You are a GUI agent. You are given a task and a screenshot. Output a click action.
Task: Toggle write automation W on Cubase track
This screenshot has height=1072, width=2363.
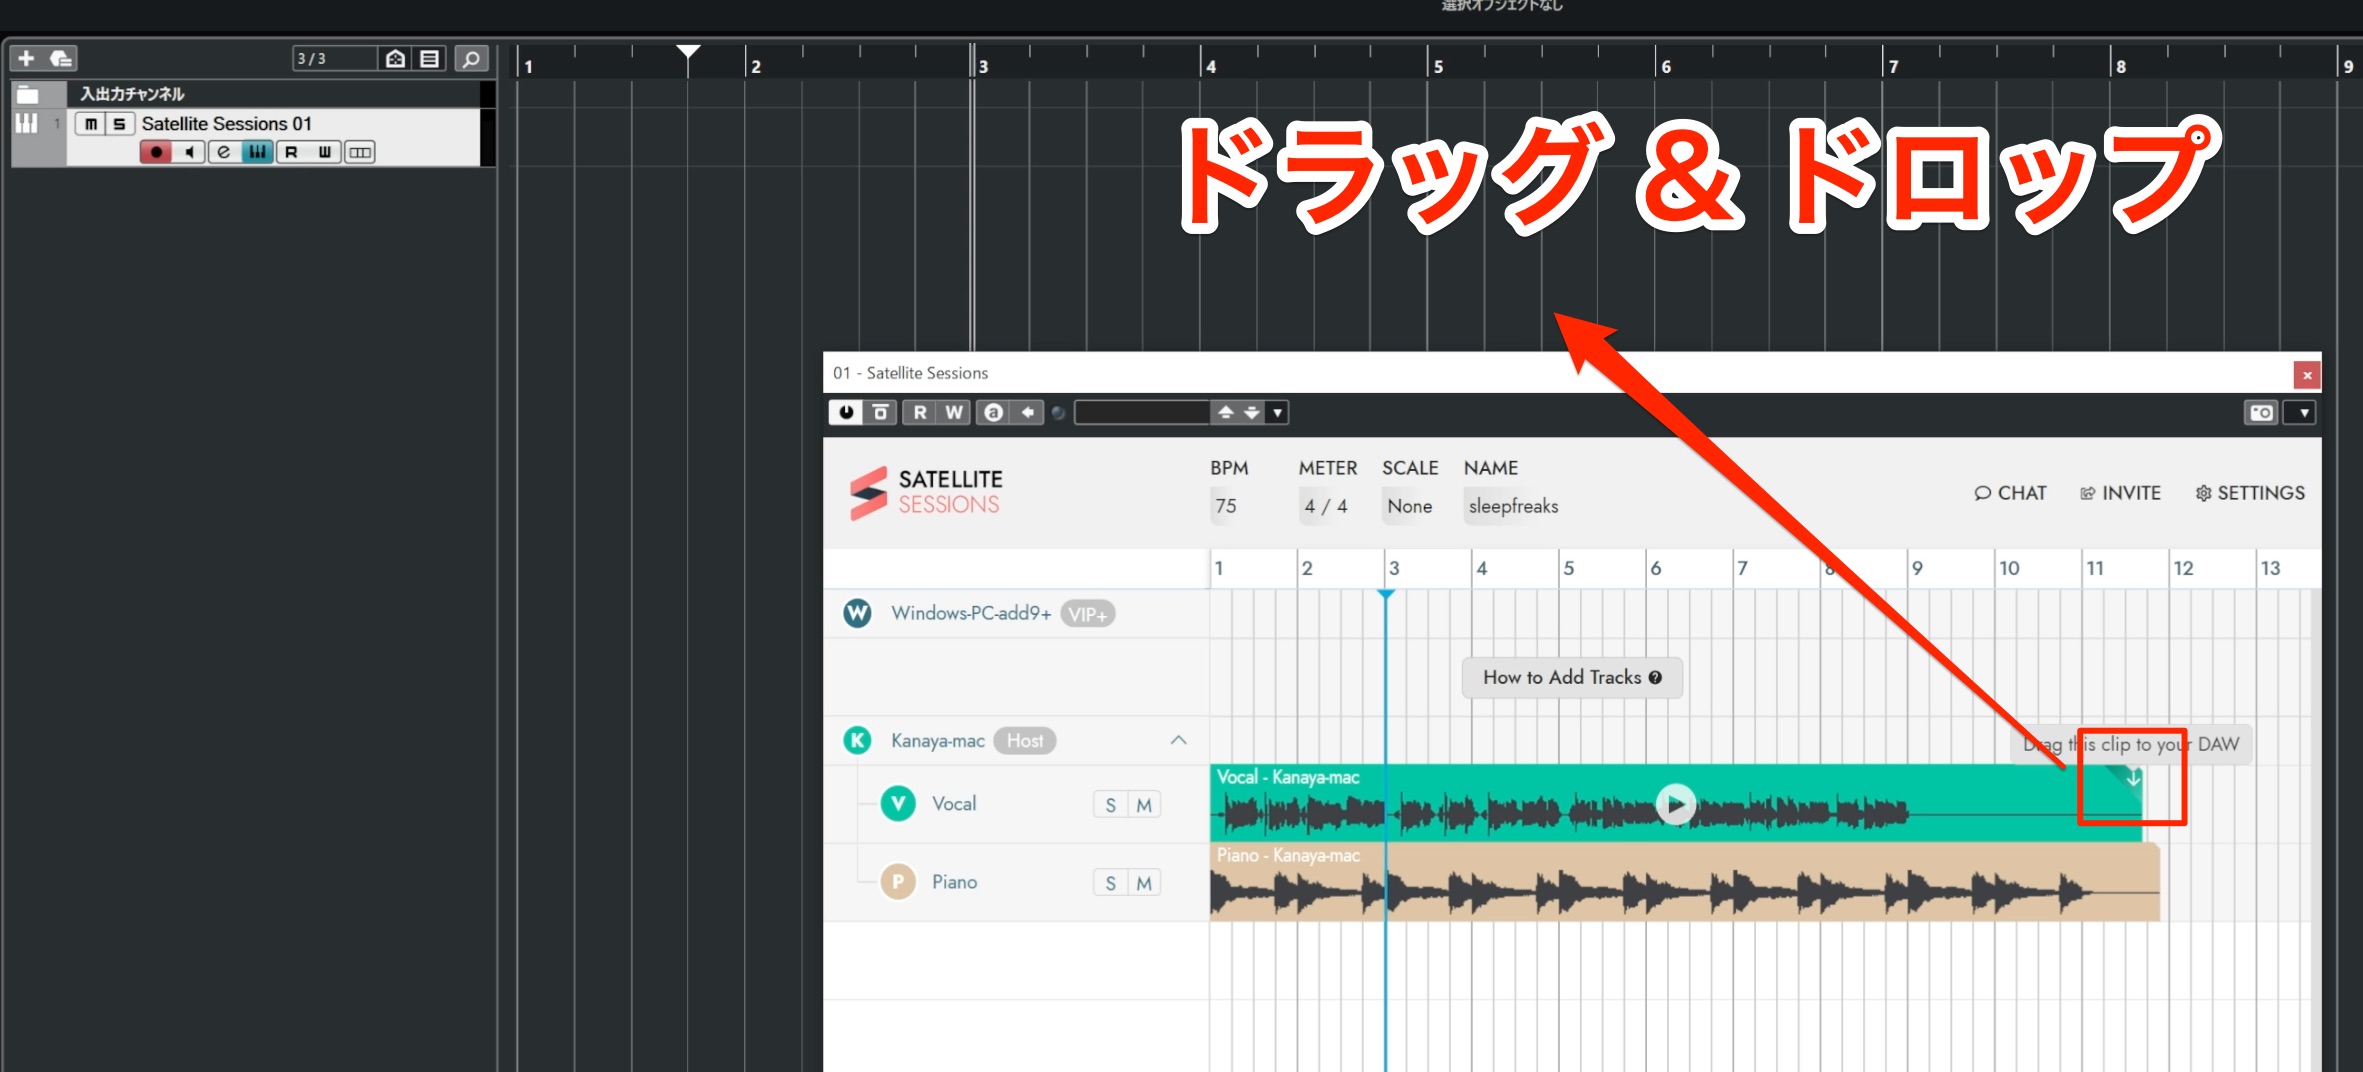point(325,152)
